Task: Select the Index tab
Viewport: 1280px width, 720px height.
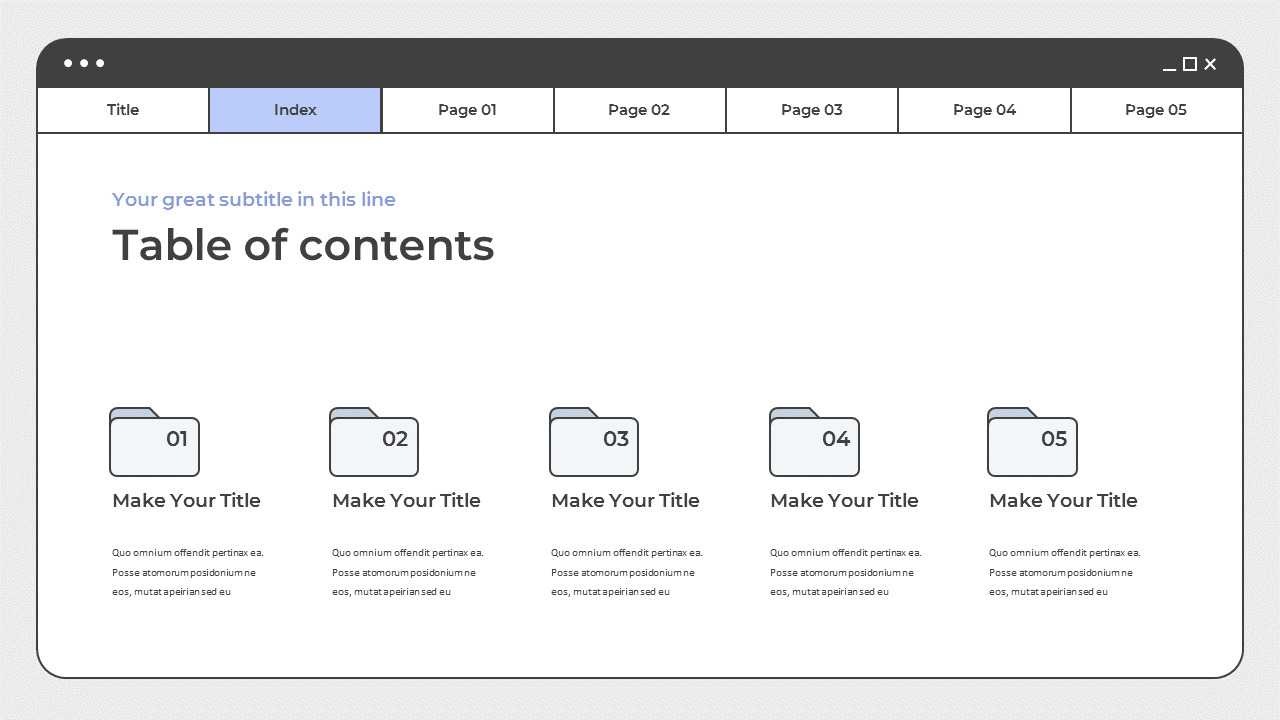Action: pyautogui.click(x=295, y=110)
